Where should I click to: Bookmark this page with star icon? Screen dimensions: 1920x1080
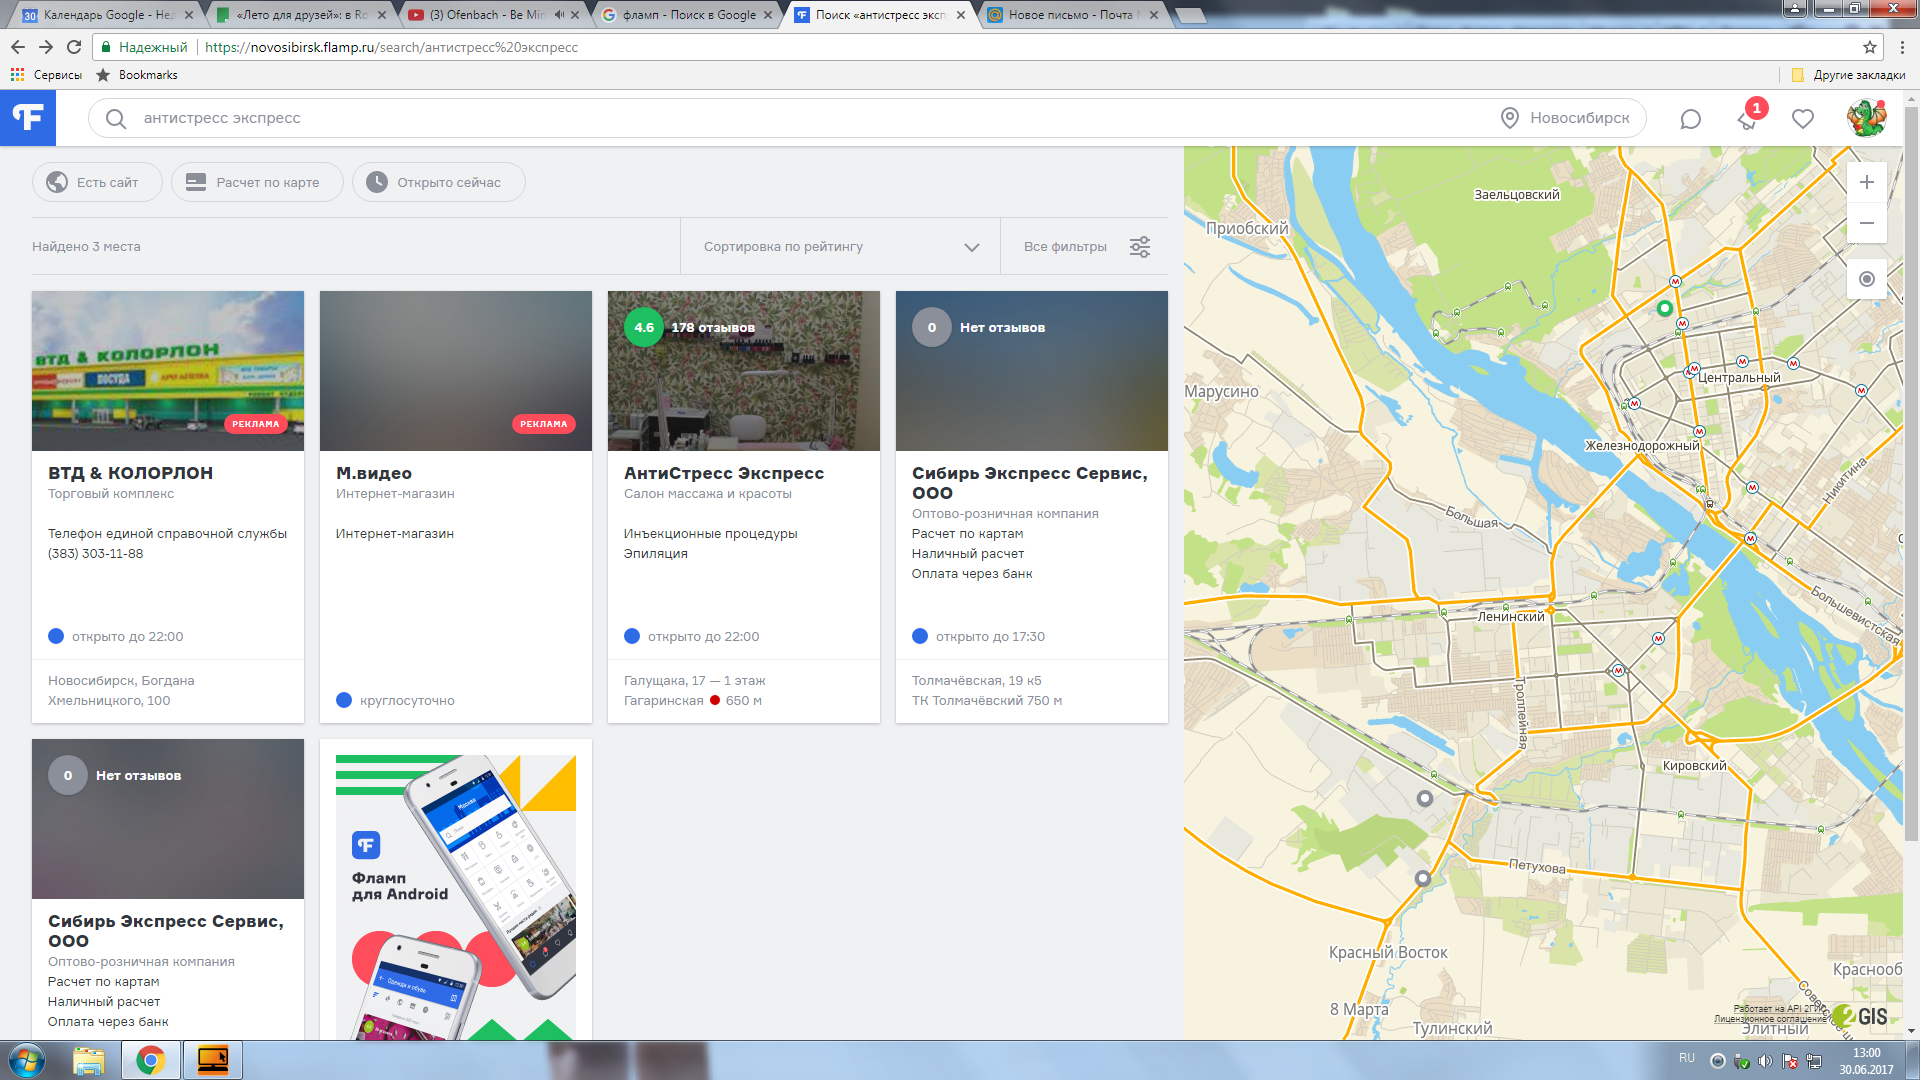point(1869,47)
